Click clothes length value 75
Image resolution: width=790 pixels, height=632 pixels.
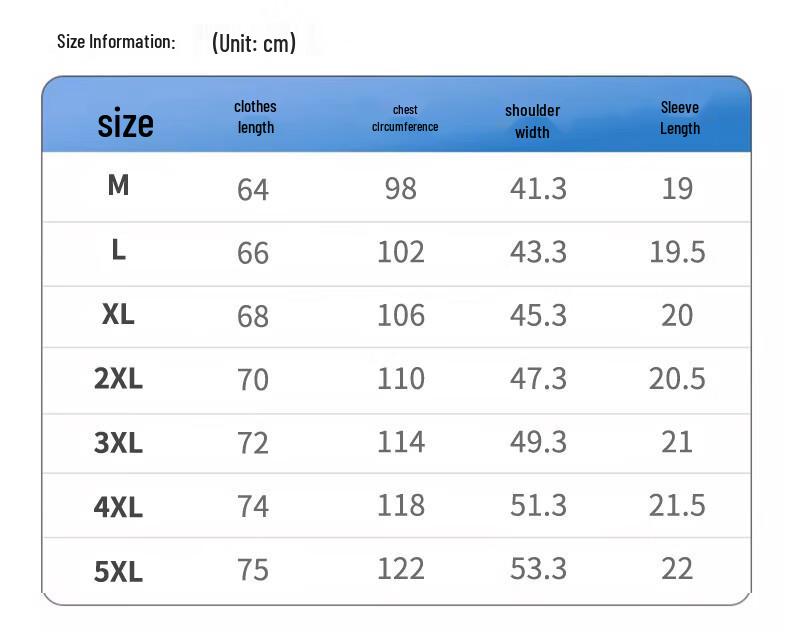pyautogui.click(x=253, y=570)
